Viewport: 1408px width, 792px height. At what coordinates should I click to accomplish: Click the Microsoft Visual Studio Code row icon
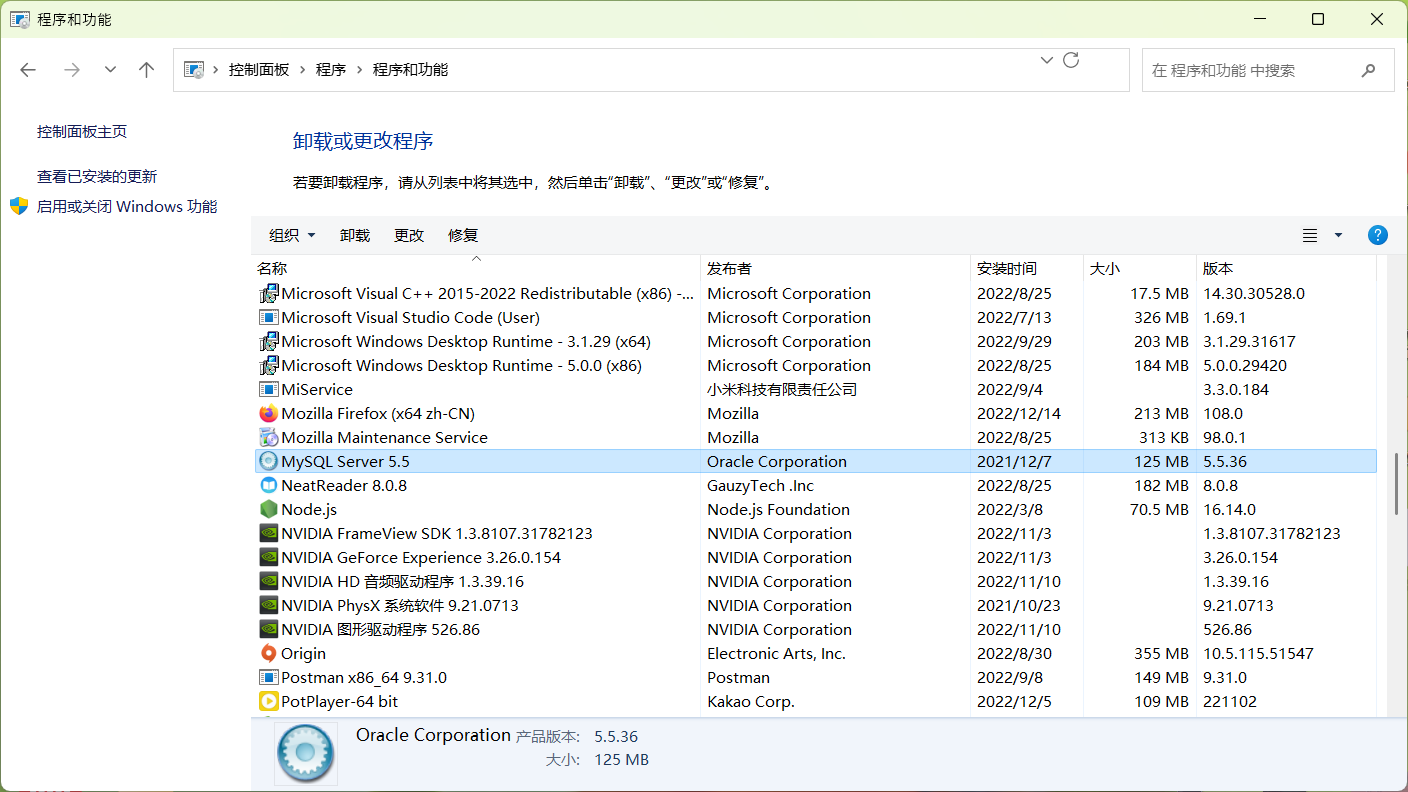(268, 317)
